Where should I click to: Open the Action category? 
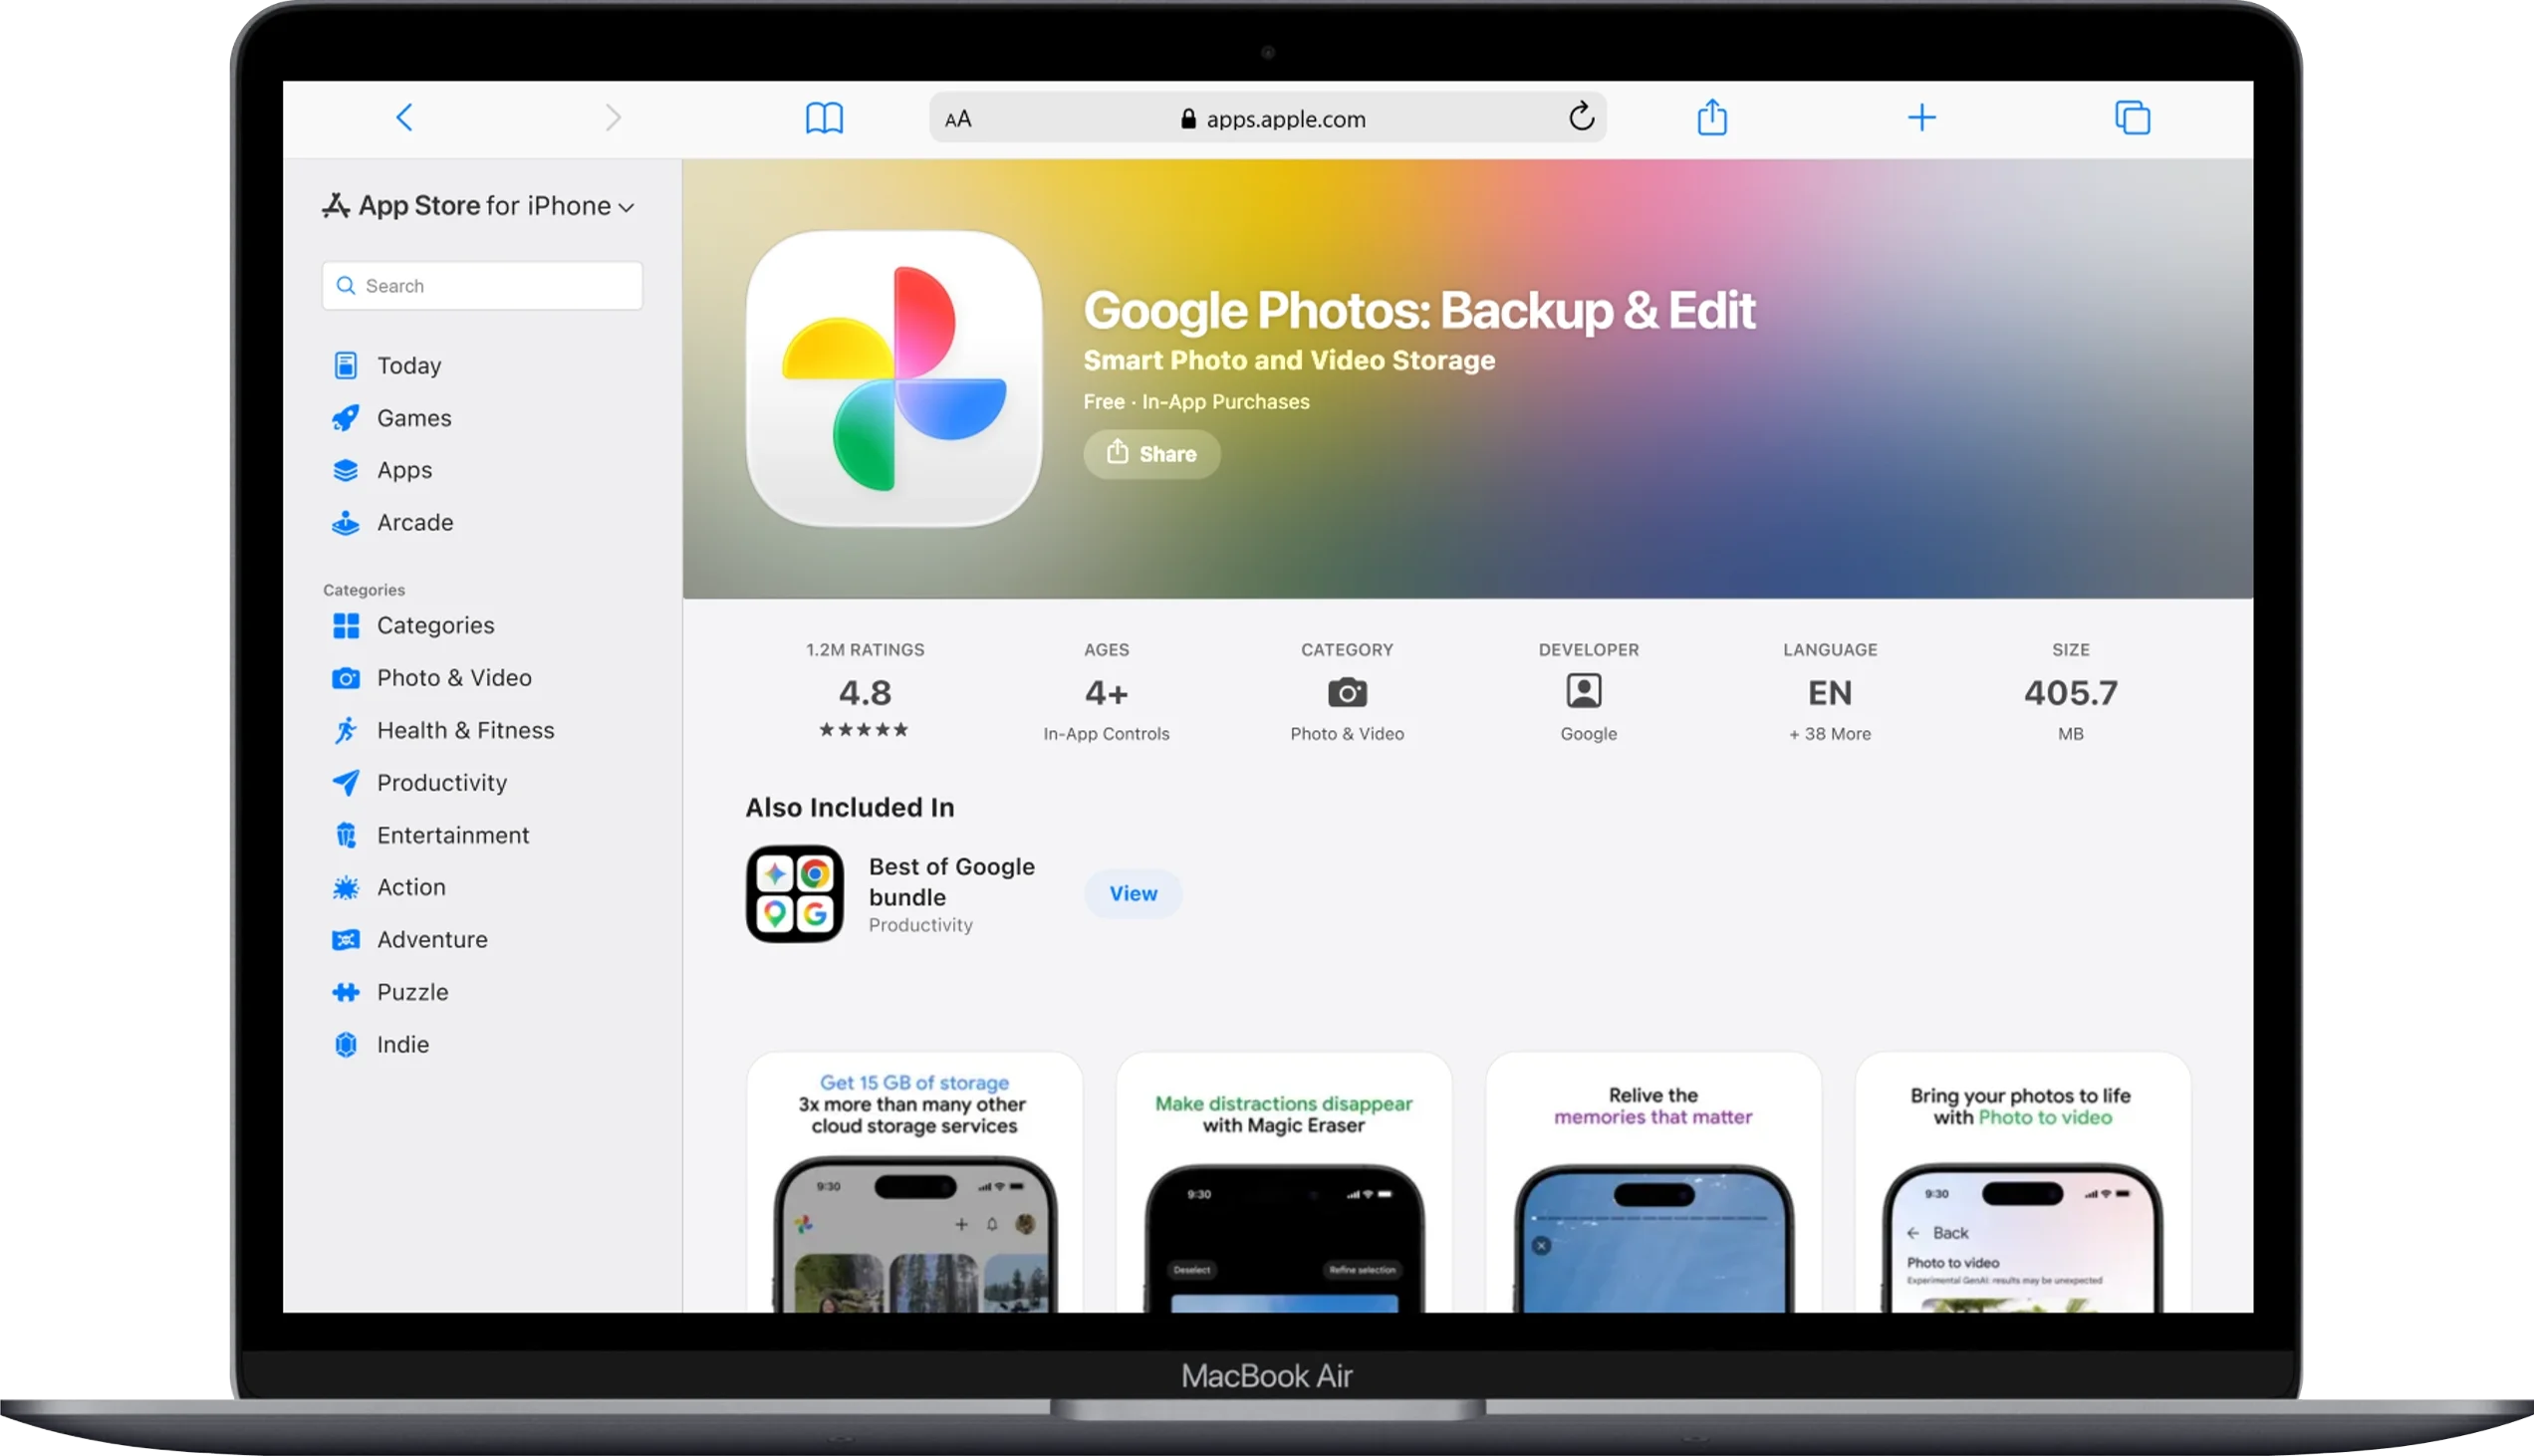411,887
